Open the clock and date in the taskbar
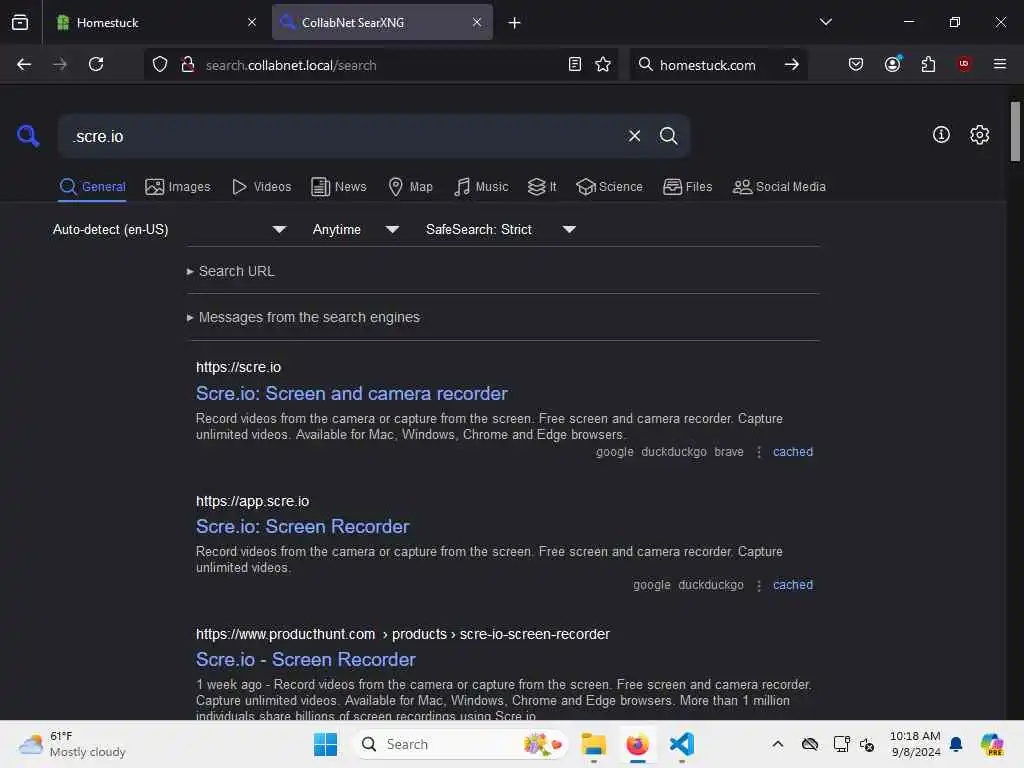Screen dimensions: 1024x768 pyautogui.click(x=915, y=744)
